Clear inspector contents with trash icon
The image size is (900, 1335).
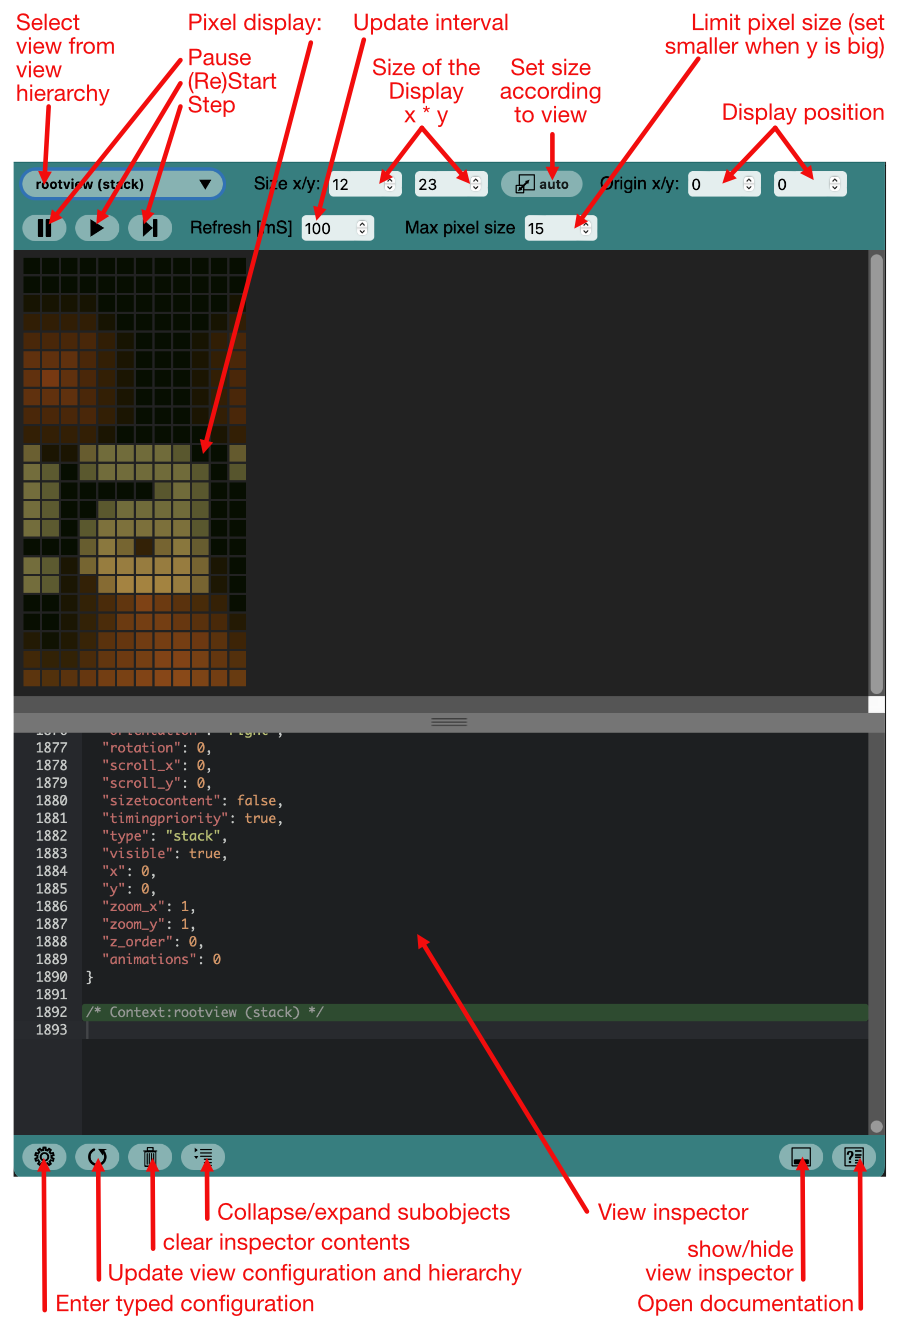pyautogui.click(x=150, y=1157)
